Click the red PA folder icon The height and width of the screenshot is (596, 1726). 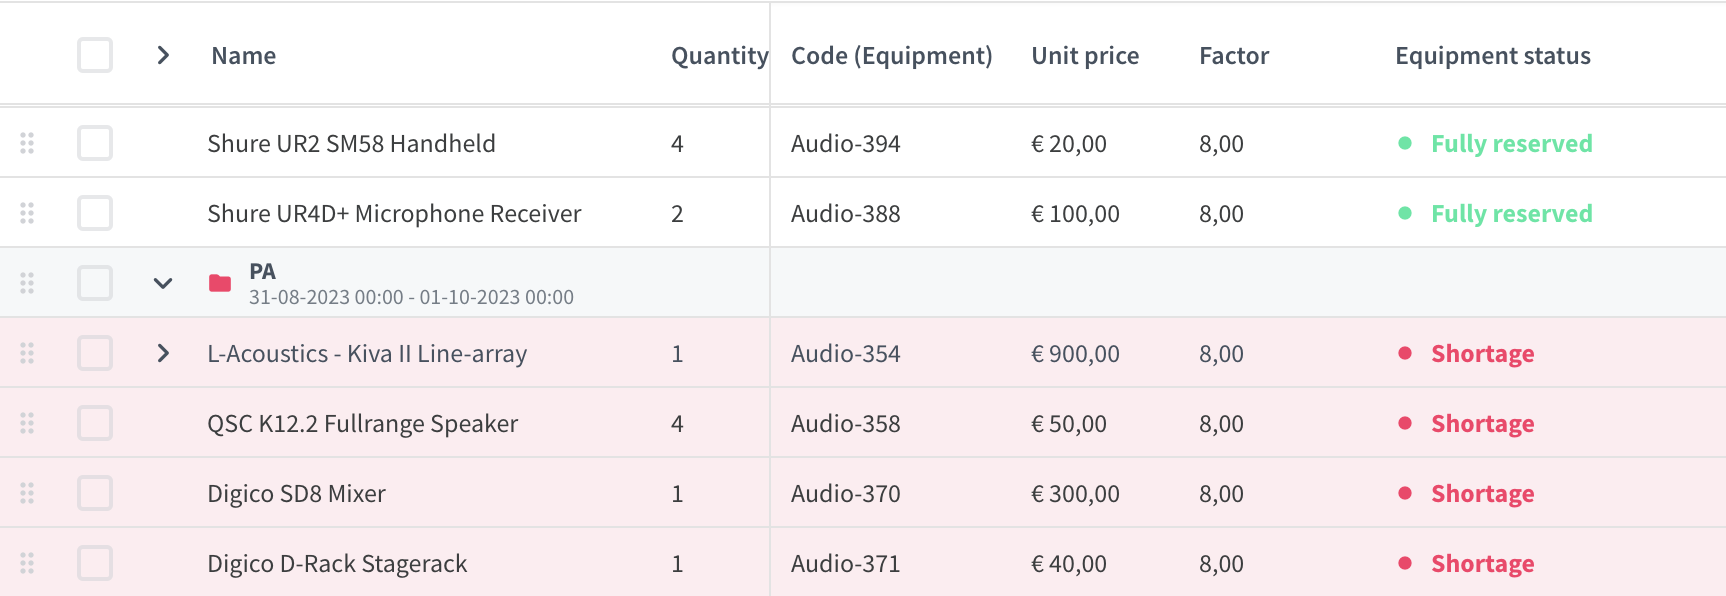220,283
